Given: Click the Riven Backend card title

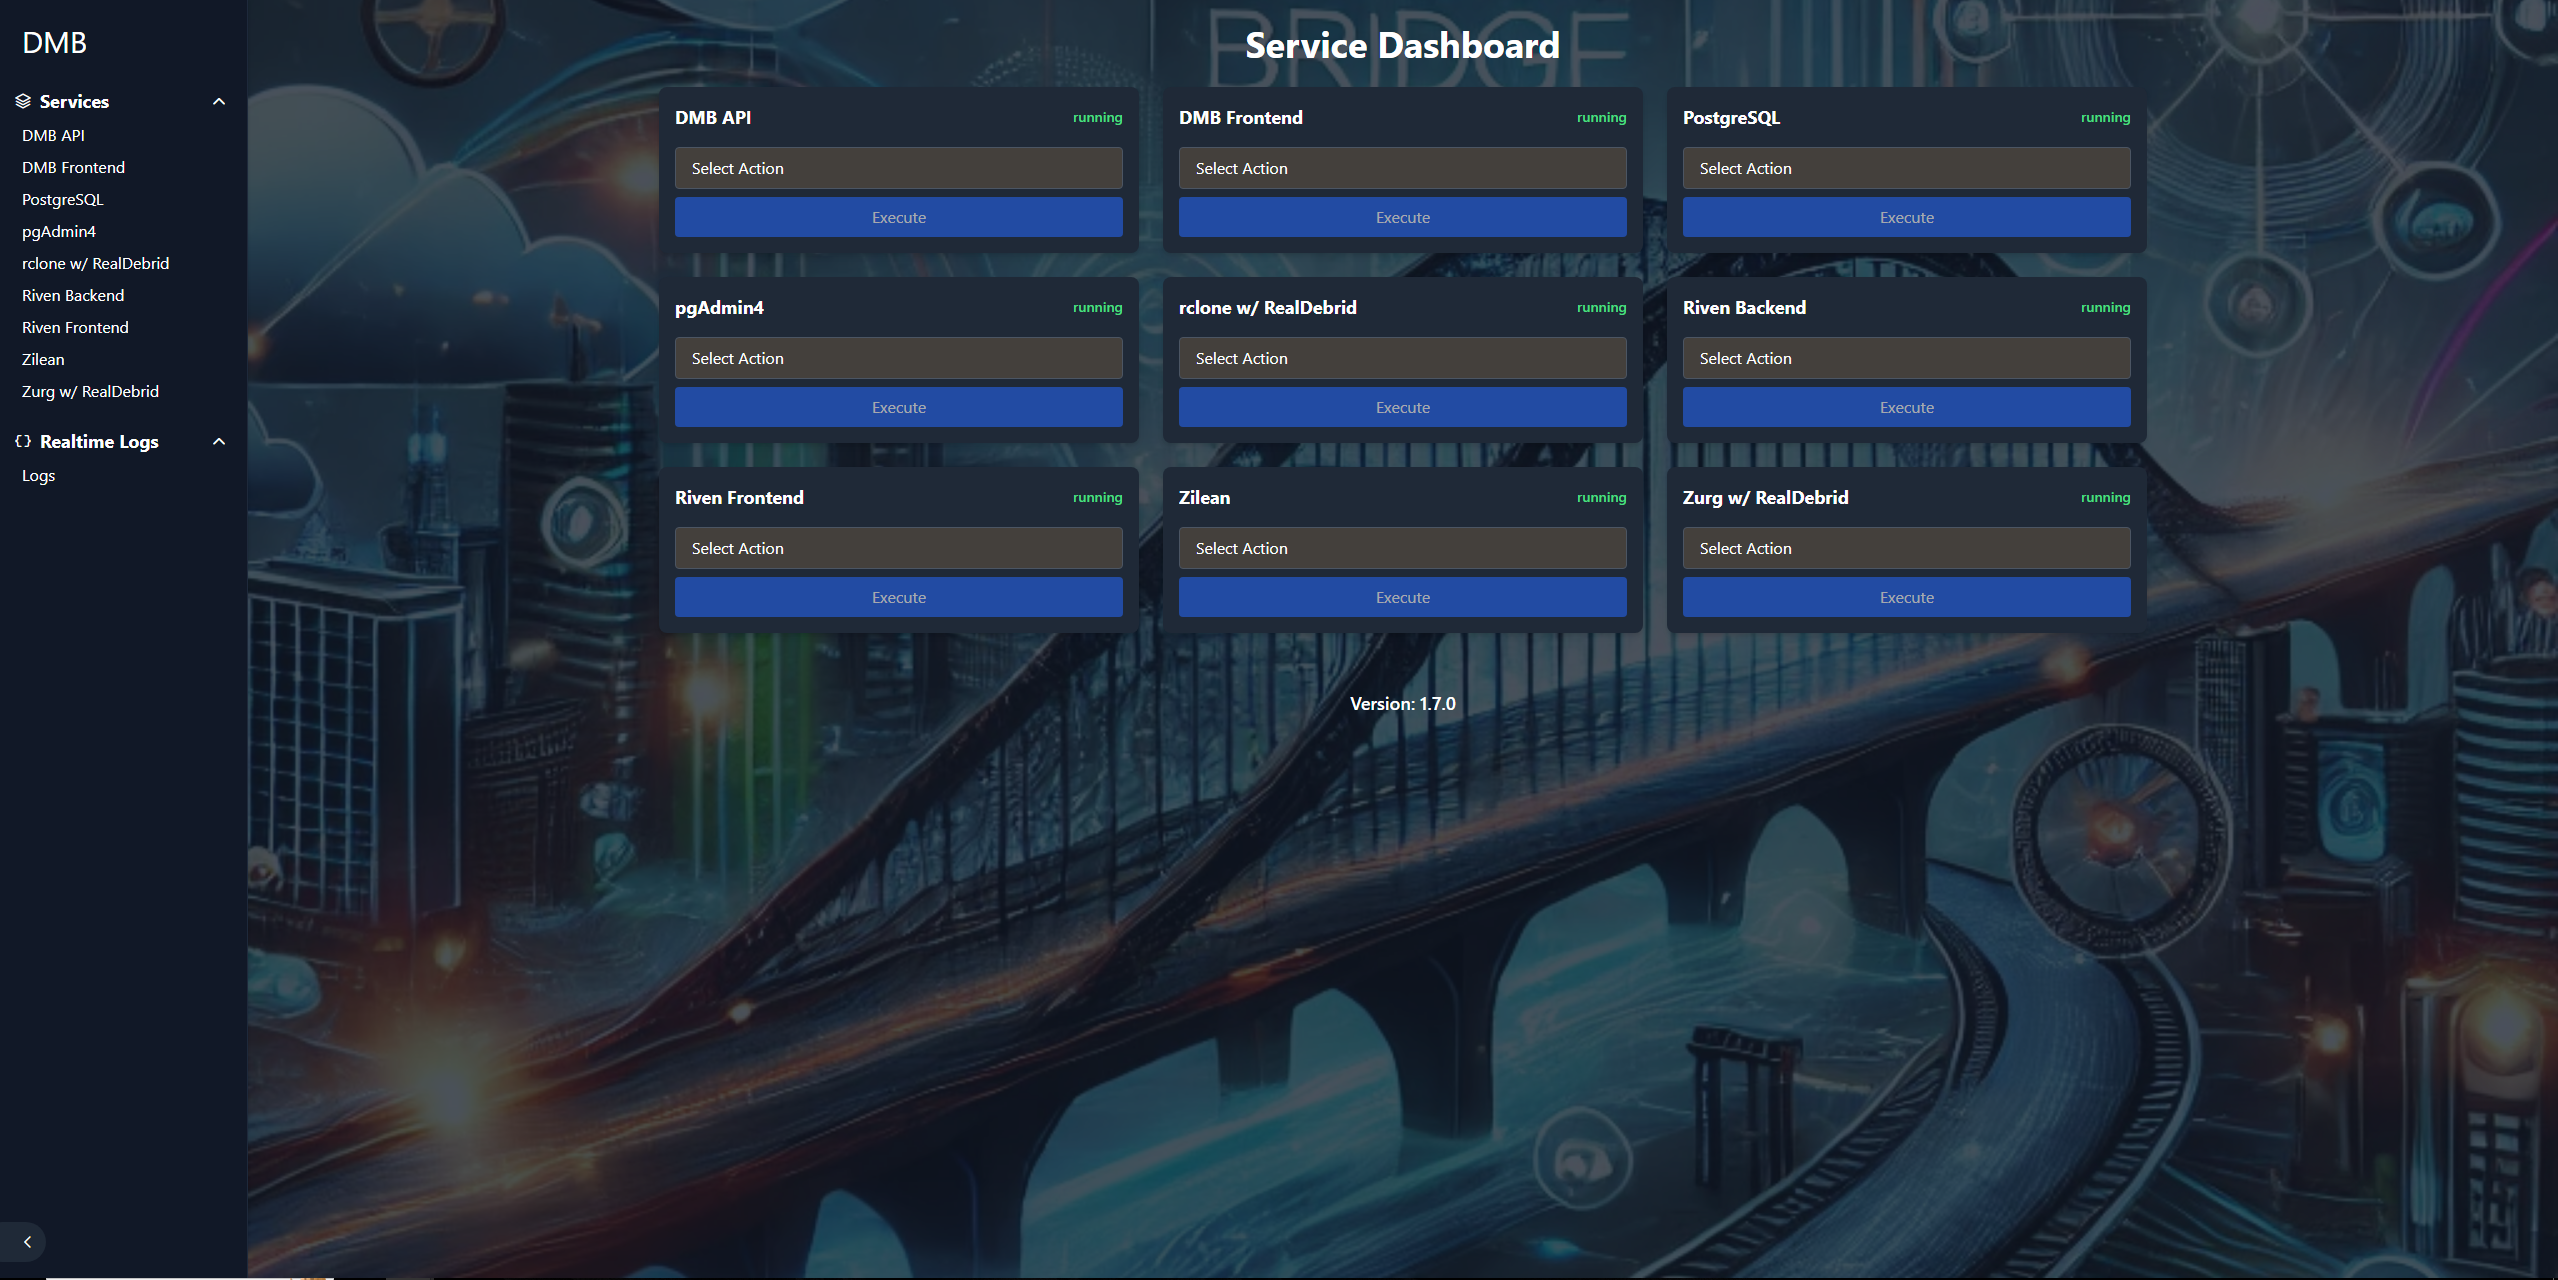Looking at the screenshot, I should (x=1744, y=307).
